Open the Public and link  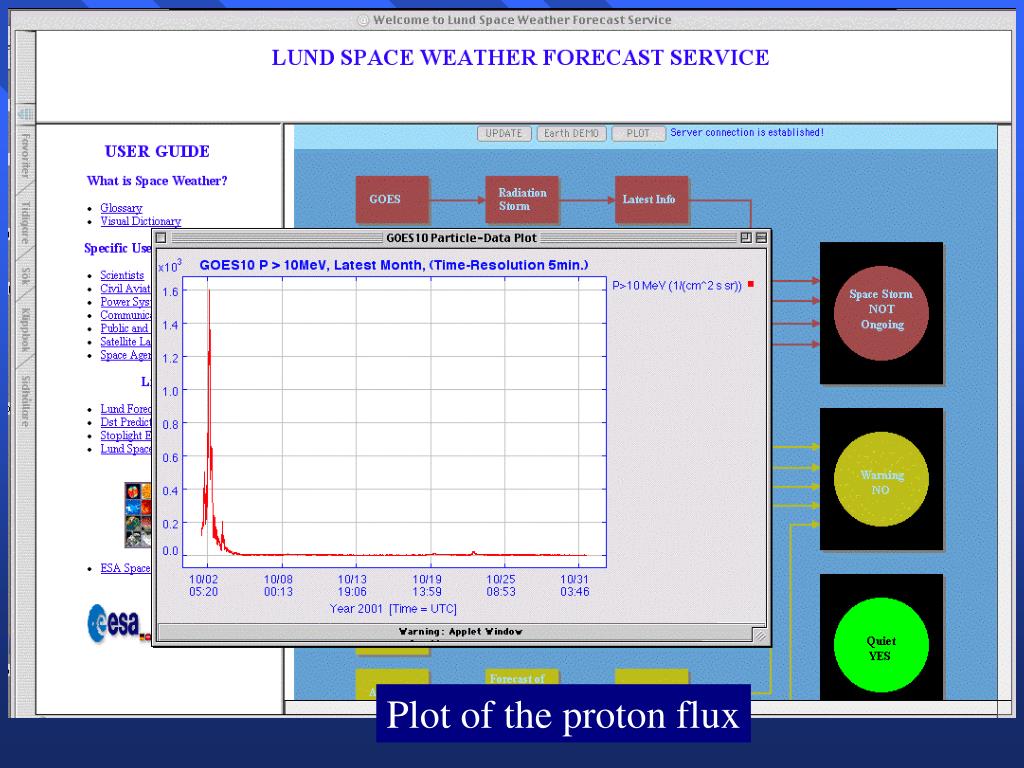124,328
